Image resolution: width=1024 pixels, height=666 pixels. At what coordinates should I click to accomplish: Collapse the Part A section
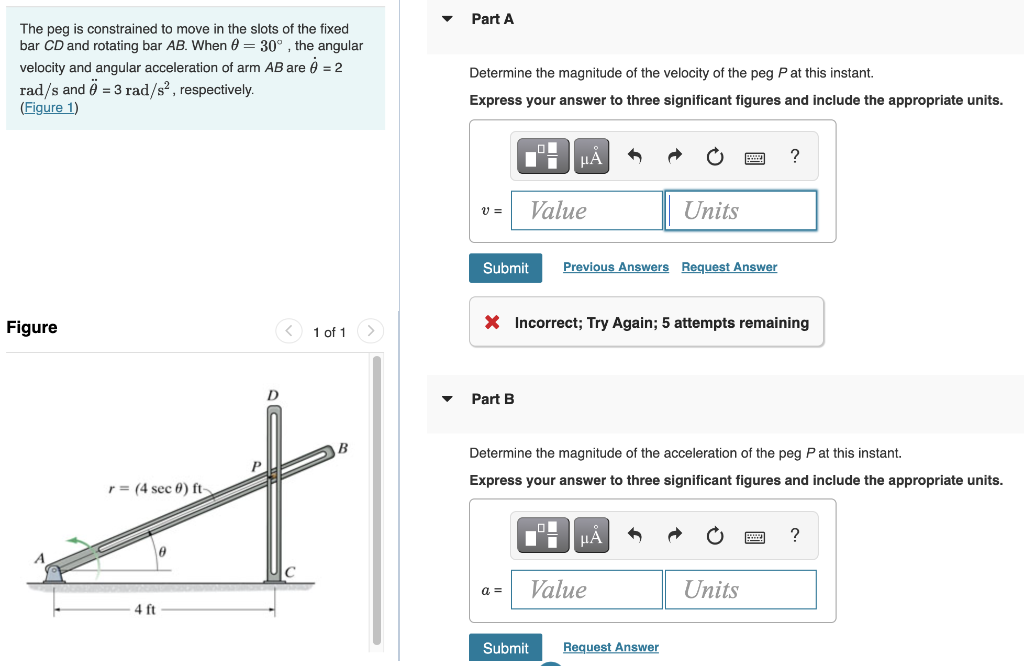[x=446, y=18]
